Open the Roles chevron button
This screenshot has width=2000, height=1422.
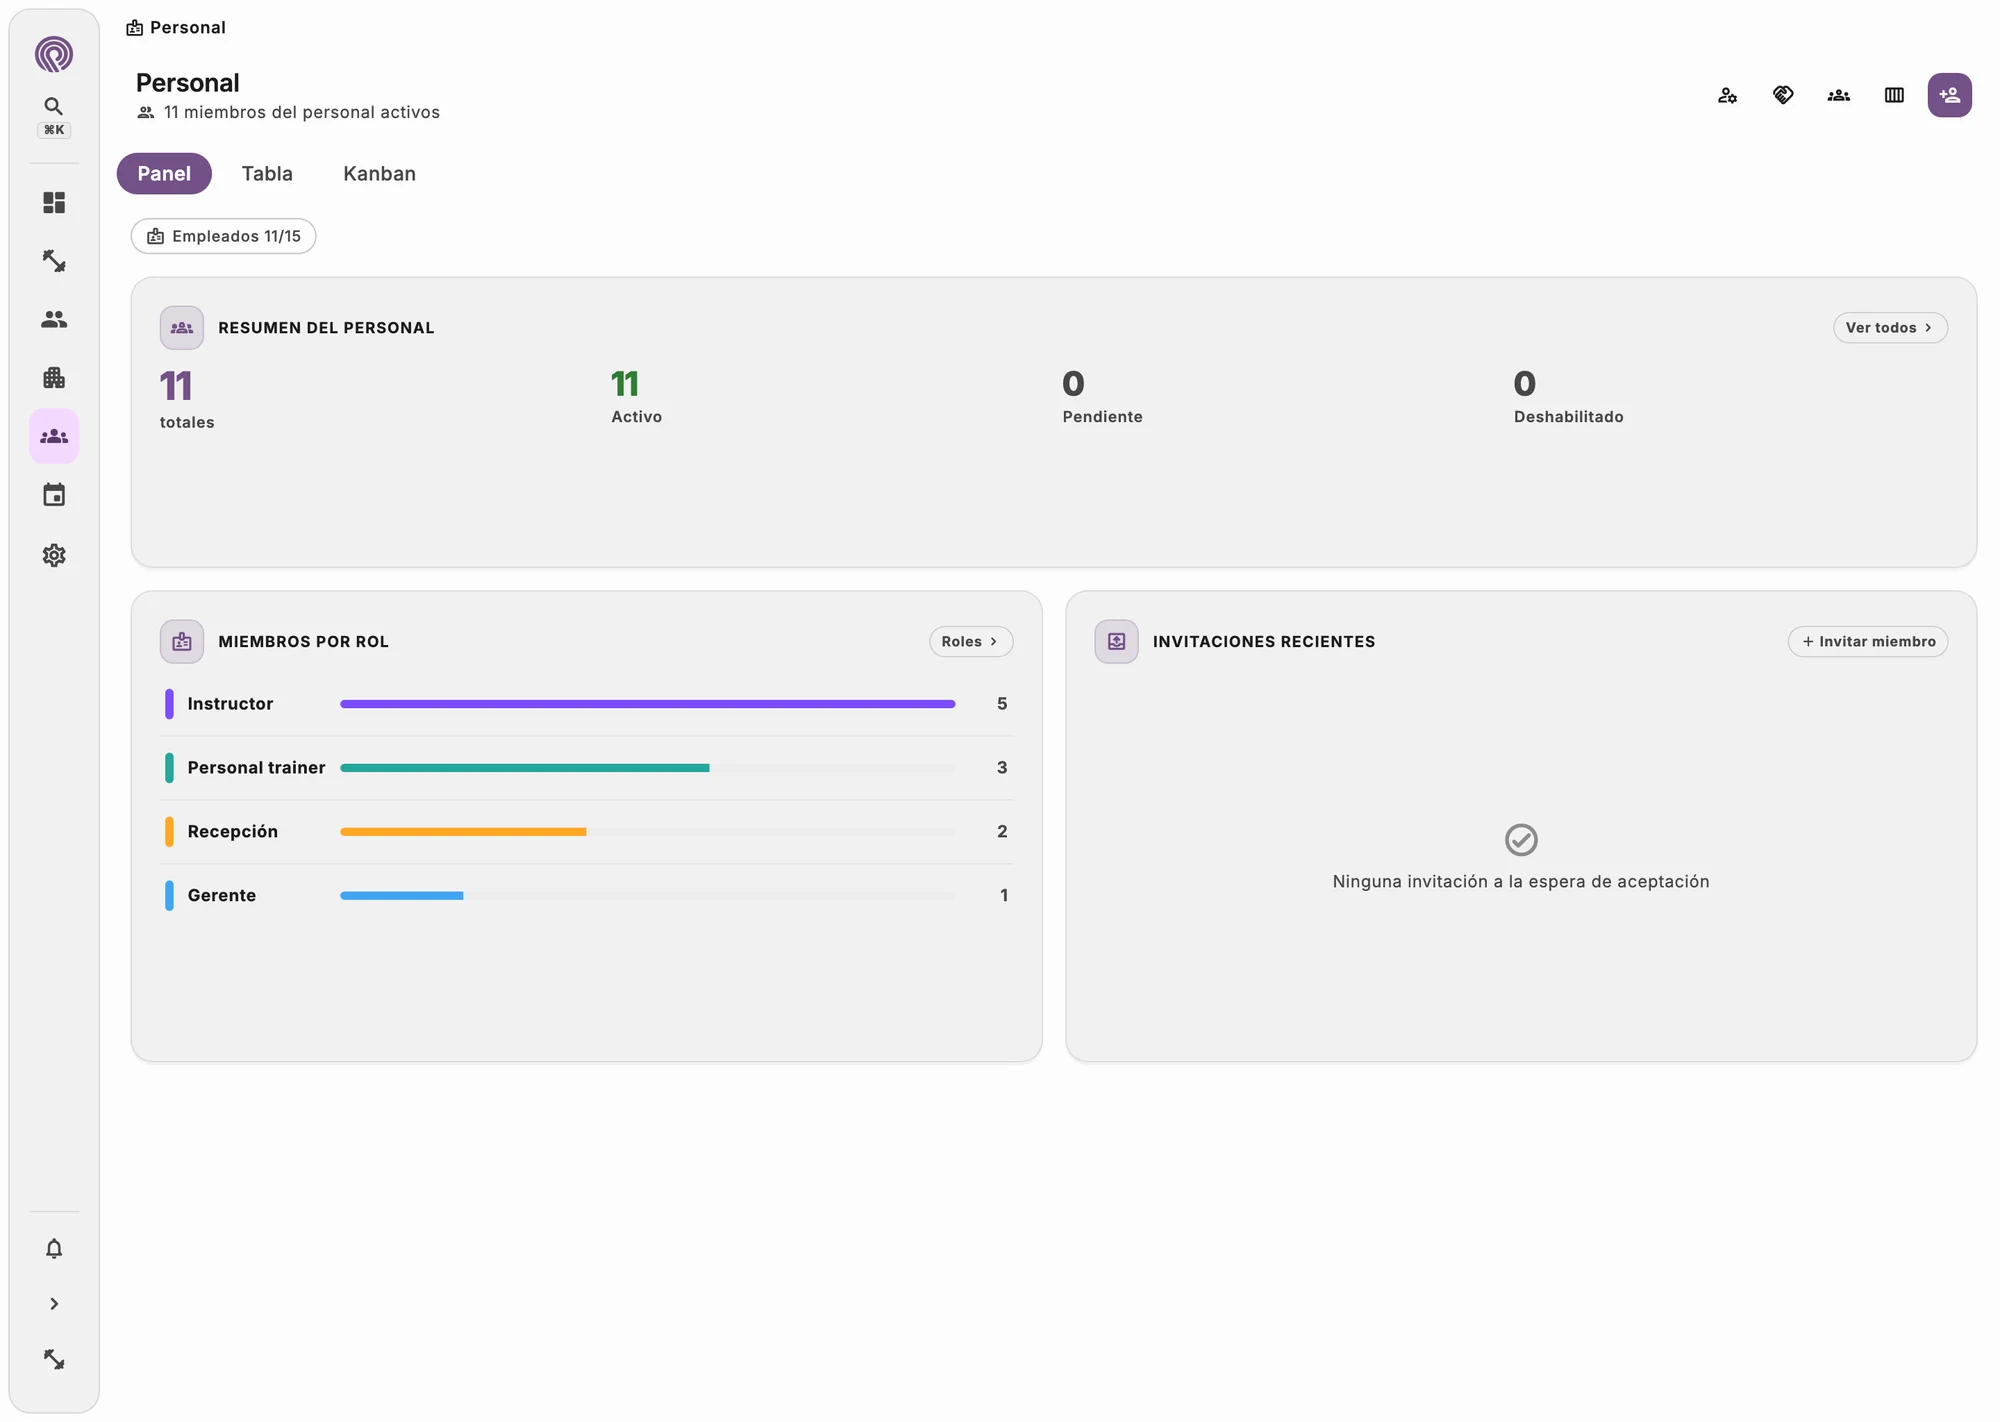[x=970, y=642]
